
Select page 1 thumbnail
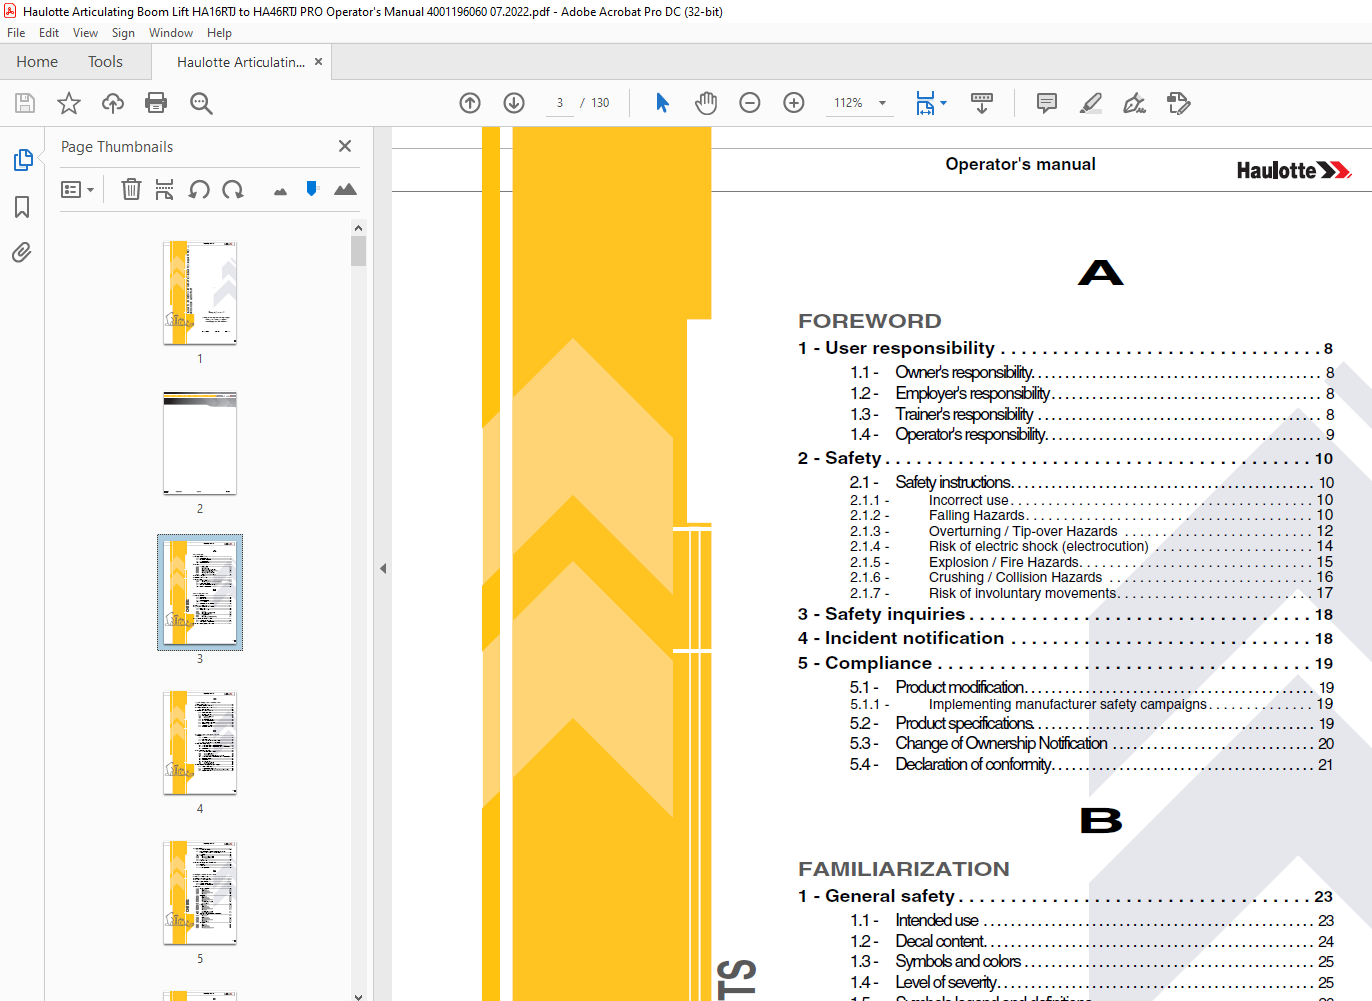click(200, 293)
